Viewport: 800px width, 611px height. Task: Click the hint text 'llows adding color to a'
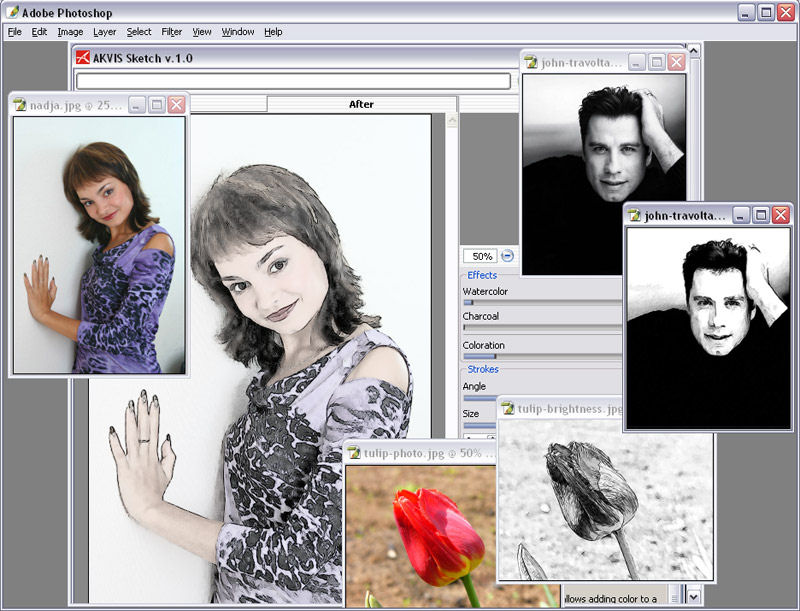(x=611, y=599)
